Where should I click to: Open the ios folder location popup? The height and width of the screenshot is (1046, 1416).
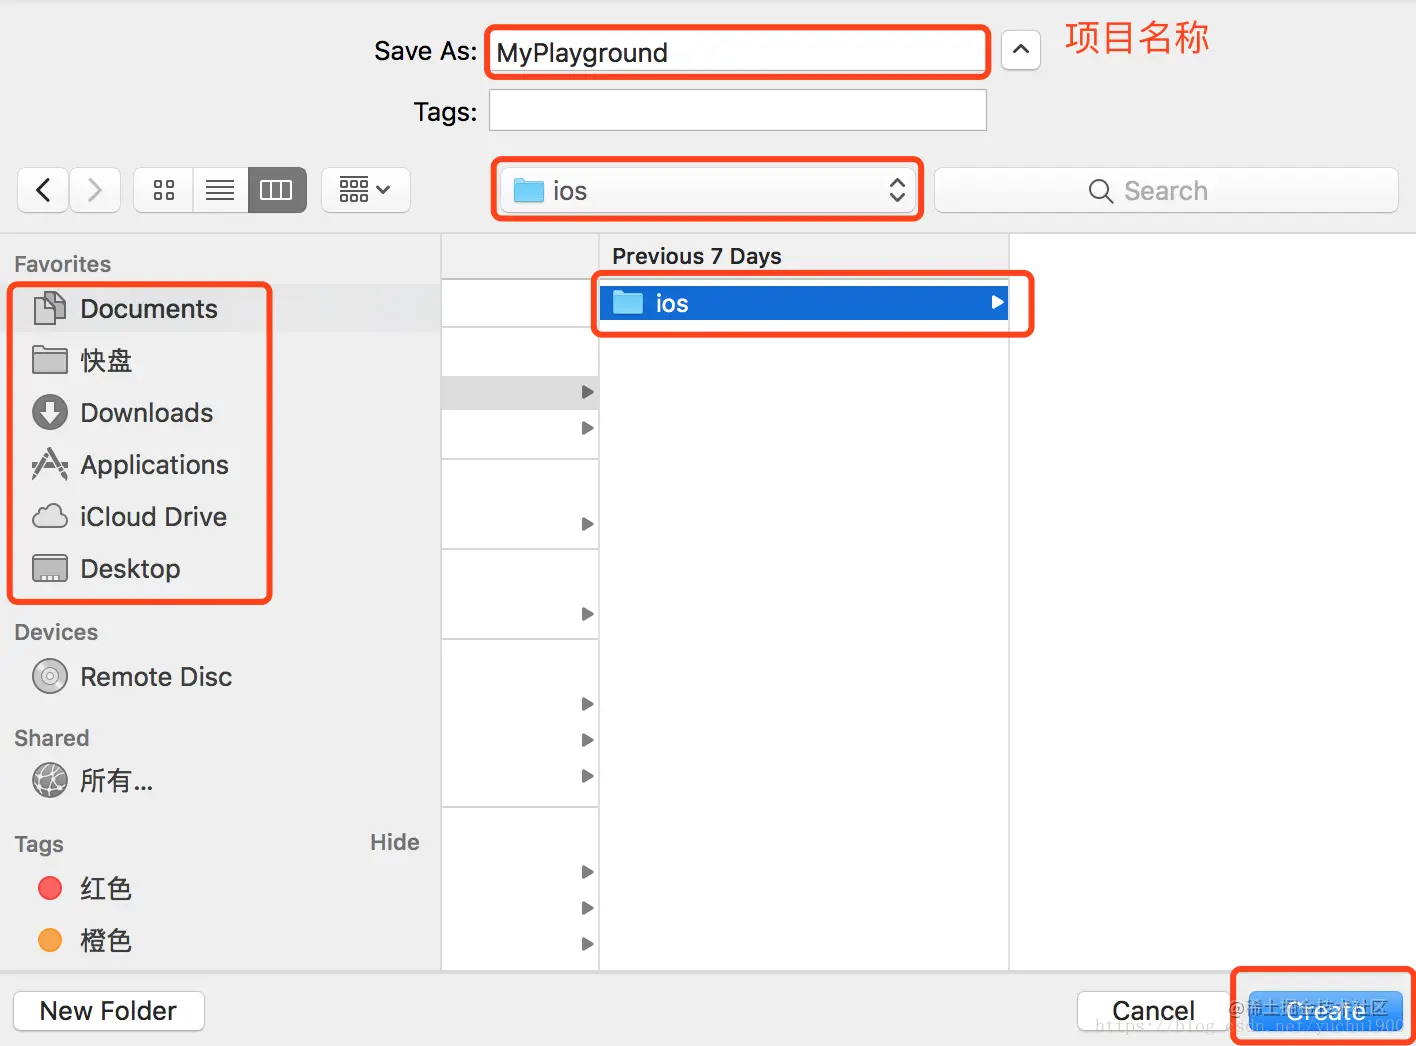(x=709, y=190)
